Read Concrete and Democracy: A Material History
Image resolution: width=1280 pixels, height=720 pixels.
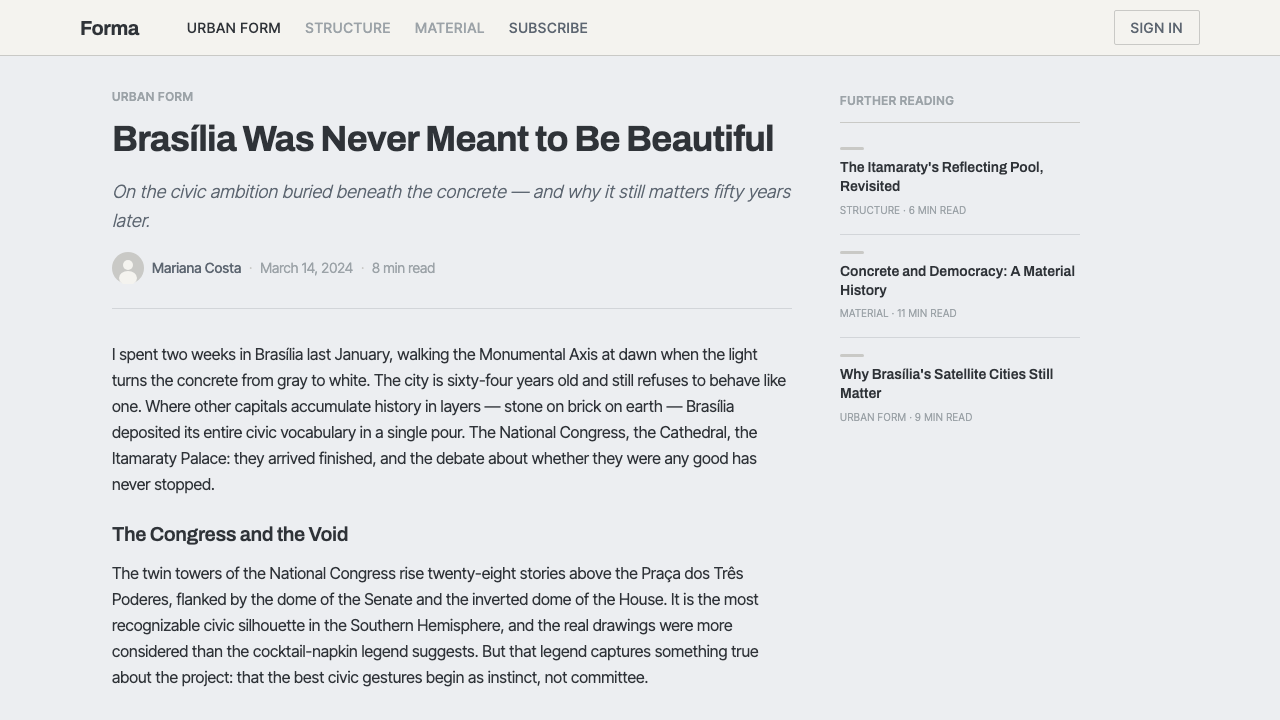(957, 281)
